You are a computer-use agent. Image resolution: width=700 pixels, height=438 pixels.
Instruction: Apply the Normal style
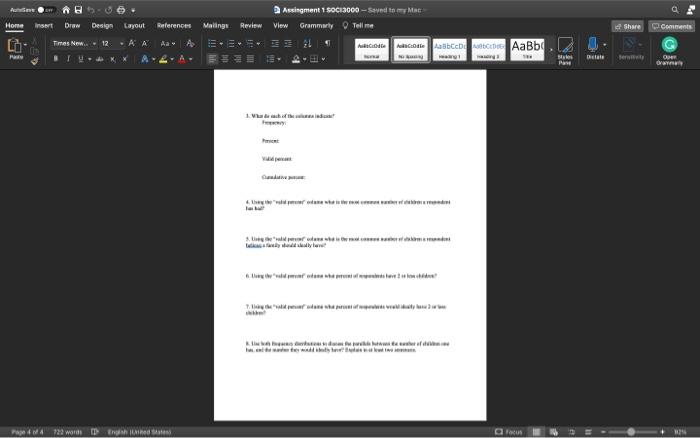[371, 49]
